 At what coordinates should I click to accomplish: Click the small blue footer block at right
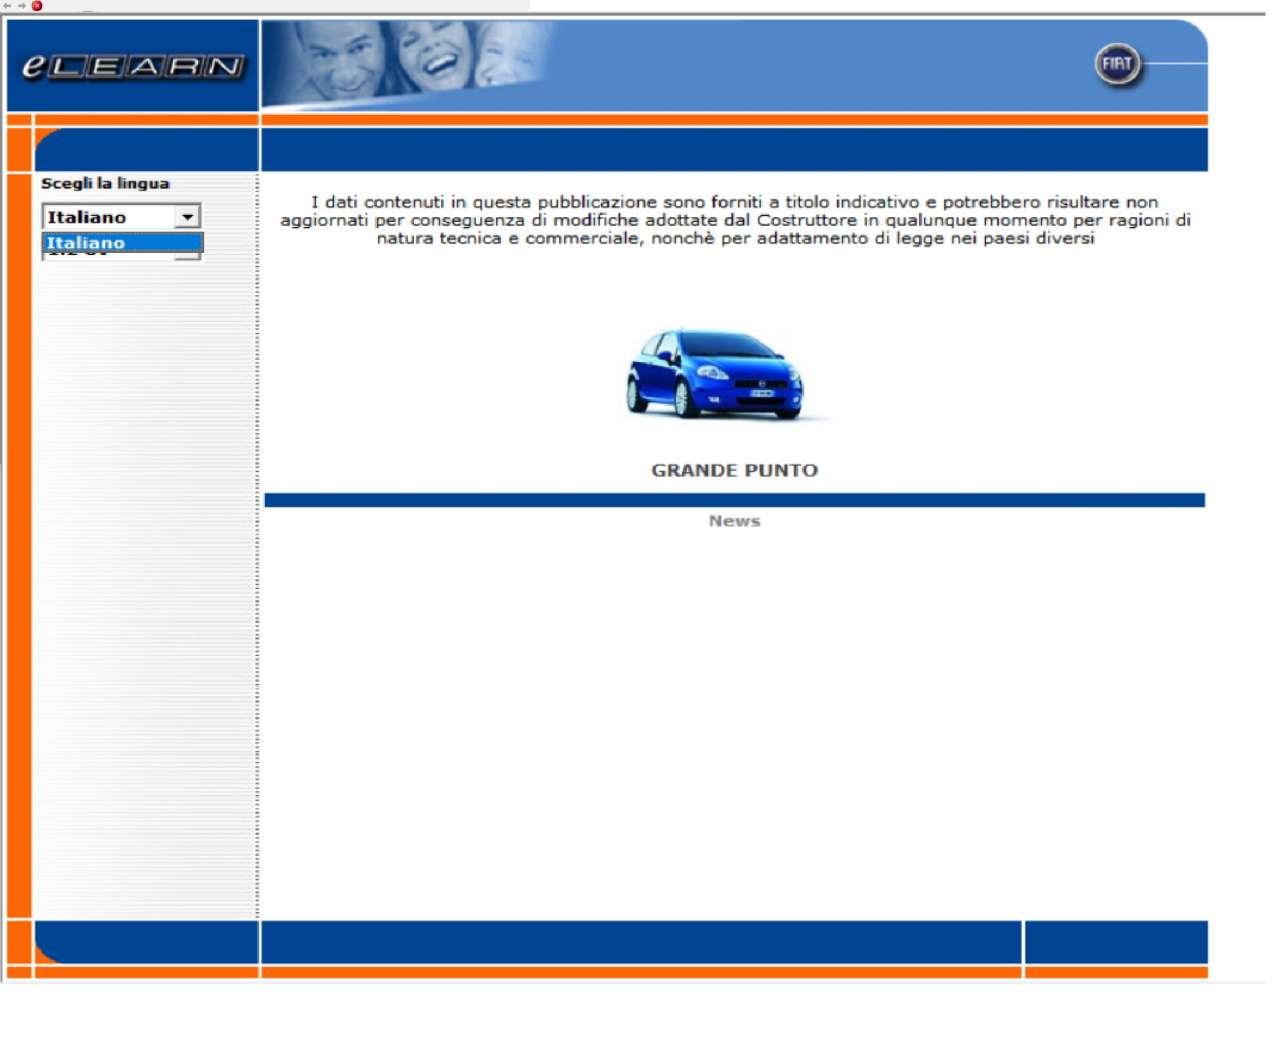[1116, 942]
